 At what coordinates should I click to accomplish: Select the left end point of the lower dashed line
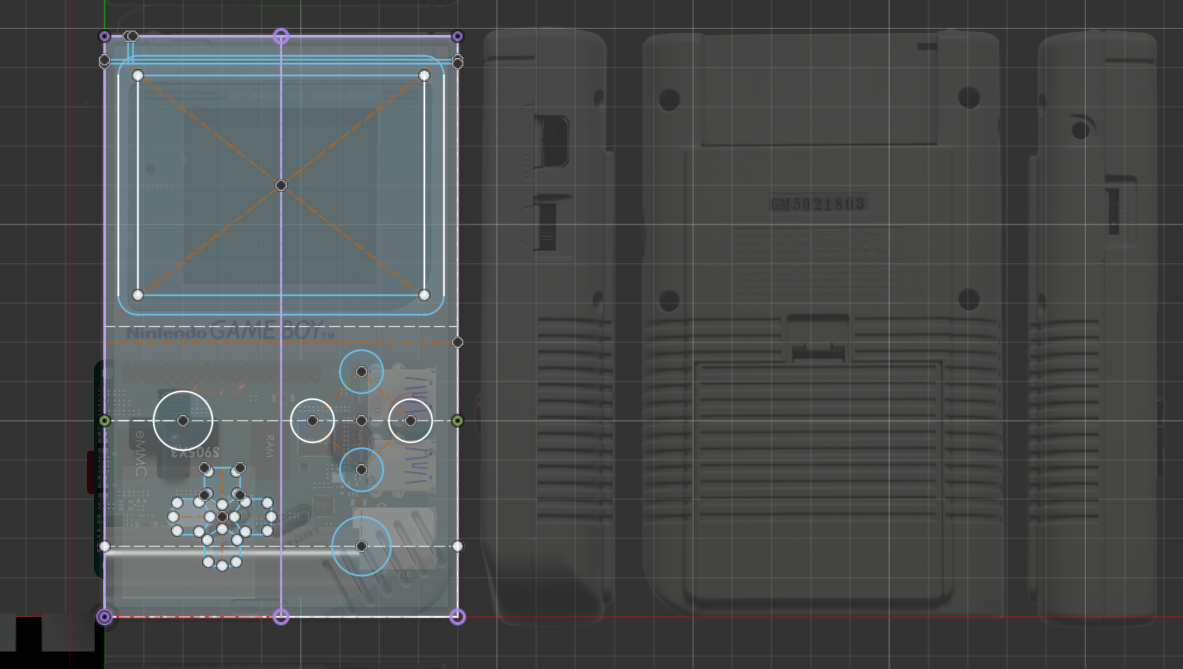(x=105, y=547)
